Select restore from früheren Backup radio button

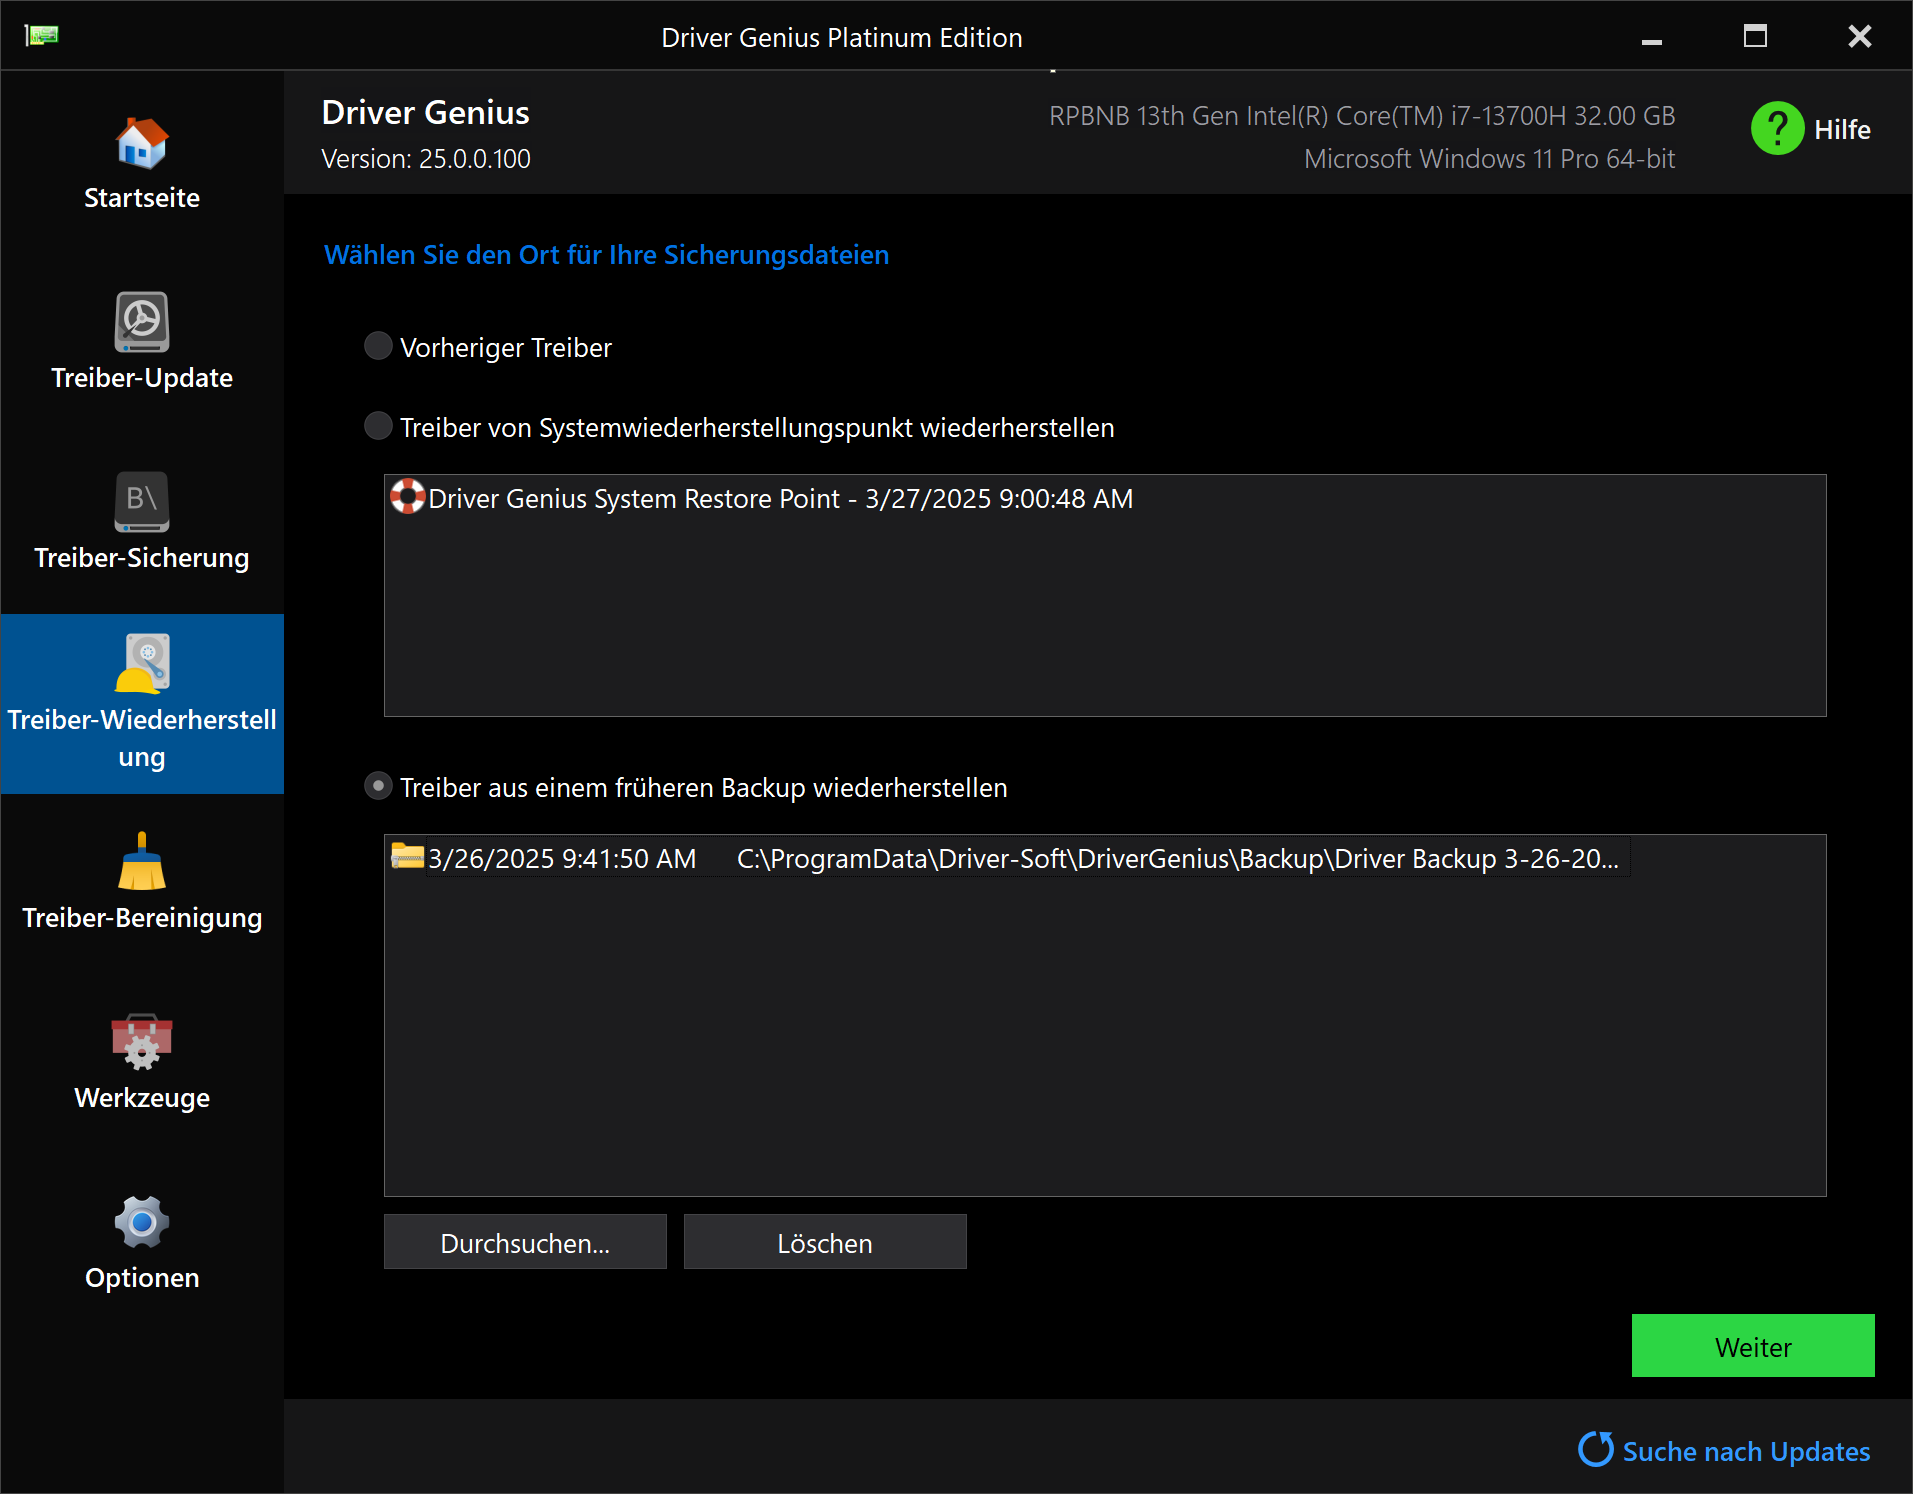tap(378, 786)
